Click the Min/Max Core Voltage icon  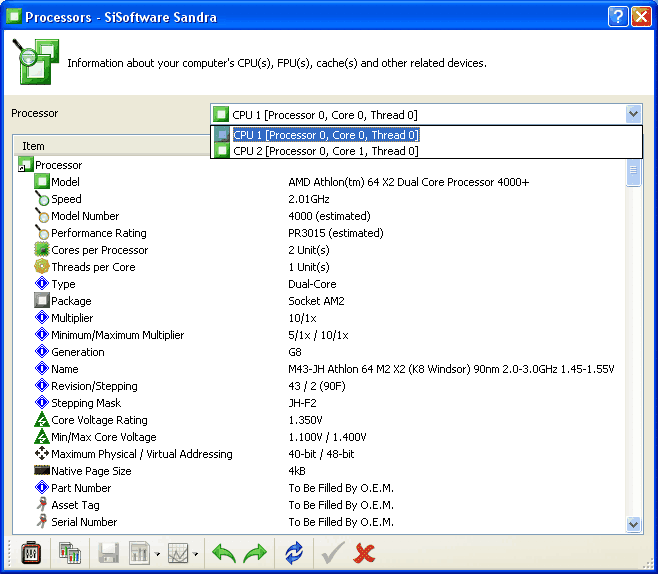[x=42, y=437]
